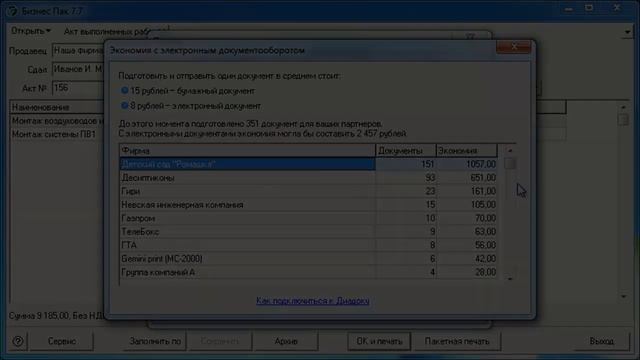Click the Продавец input field
Image resolution: width=640 pixels, height=360 pixels.
[x=78, y=51]
